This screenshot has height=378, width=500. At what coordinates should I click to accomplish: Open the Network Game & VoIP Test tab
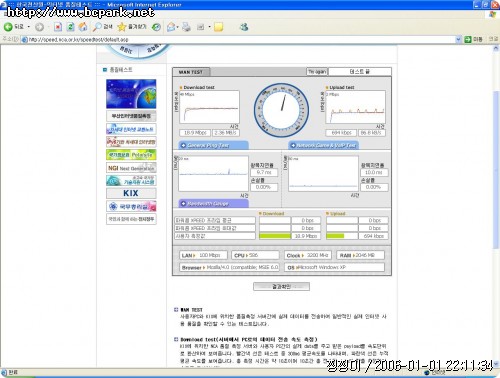(323, 146)
